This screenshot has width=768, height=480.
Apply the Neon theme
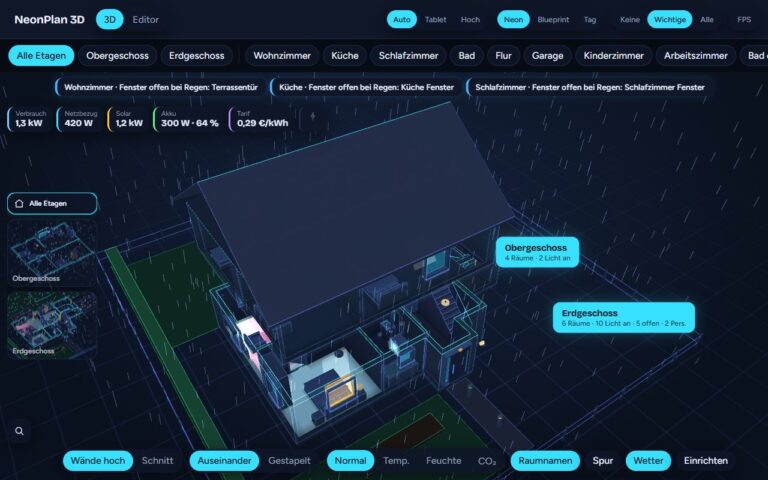(x=513, y=20)
